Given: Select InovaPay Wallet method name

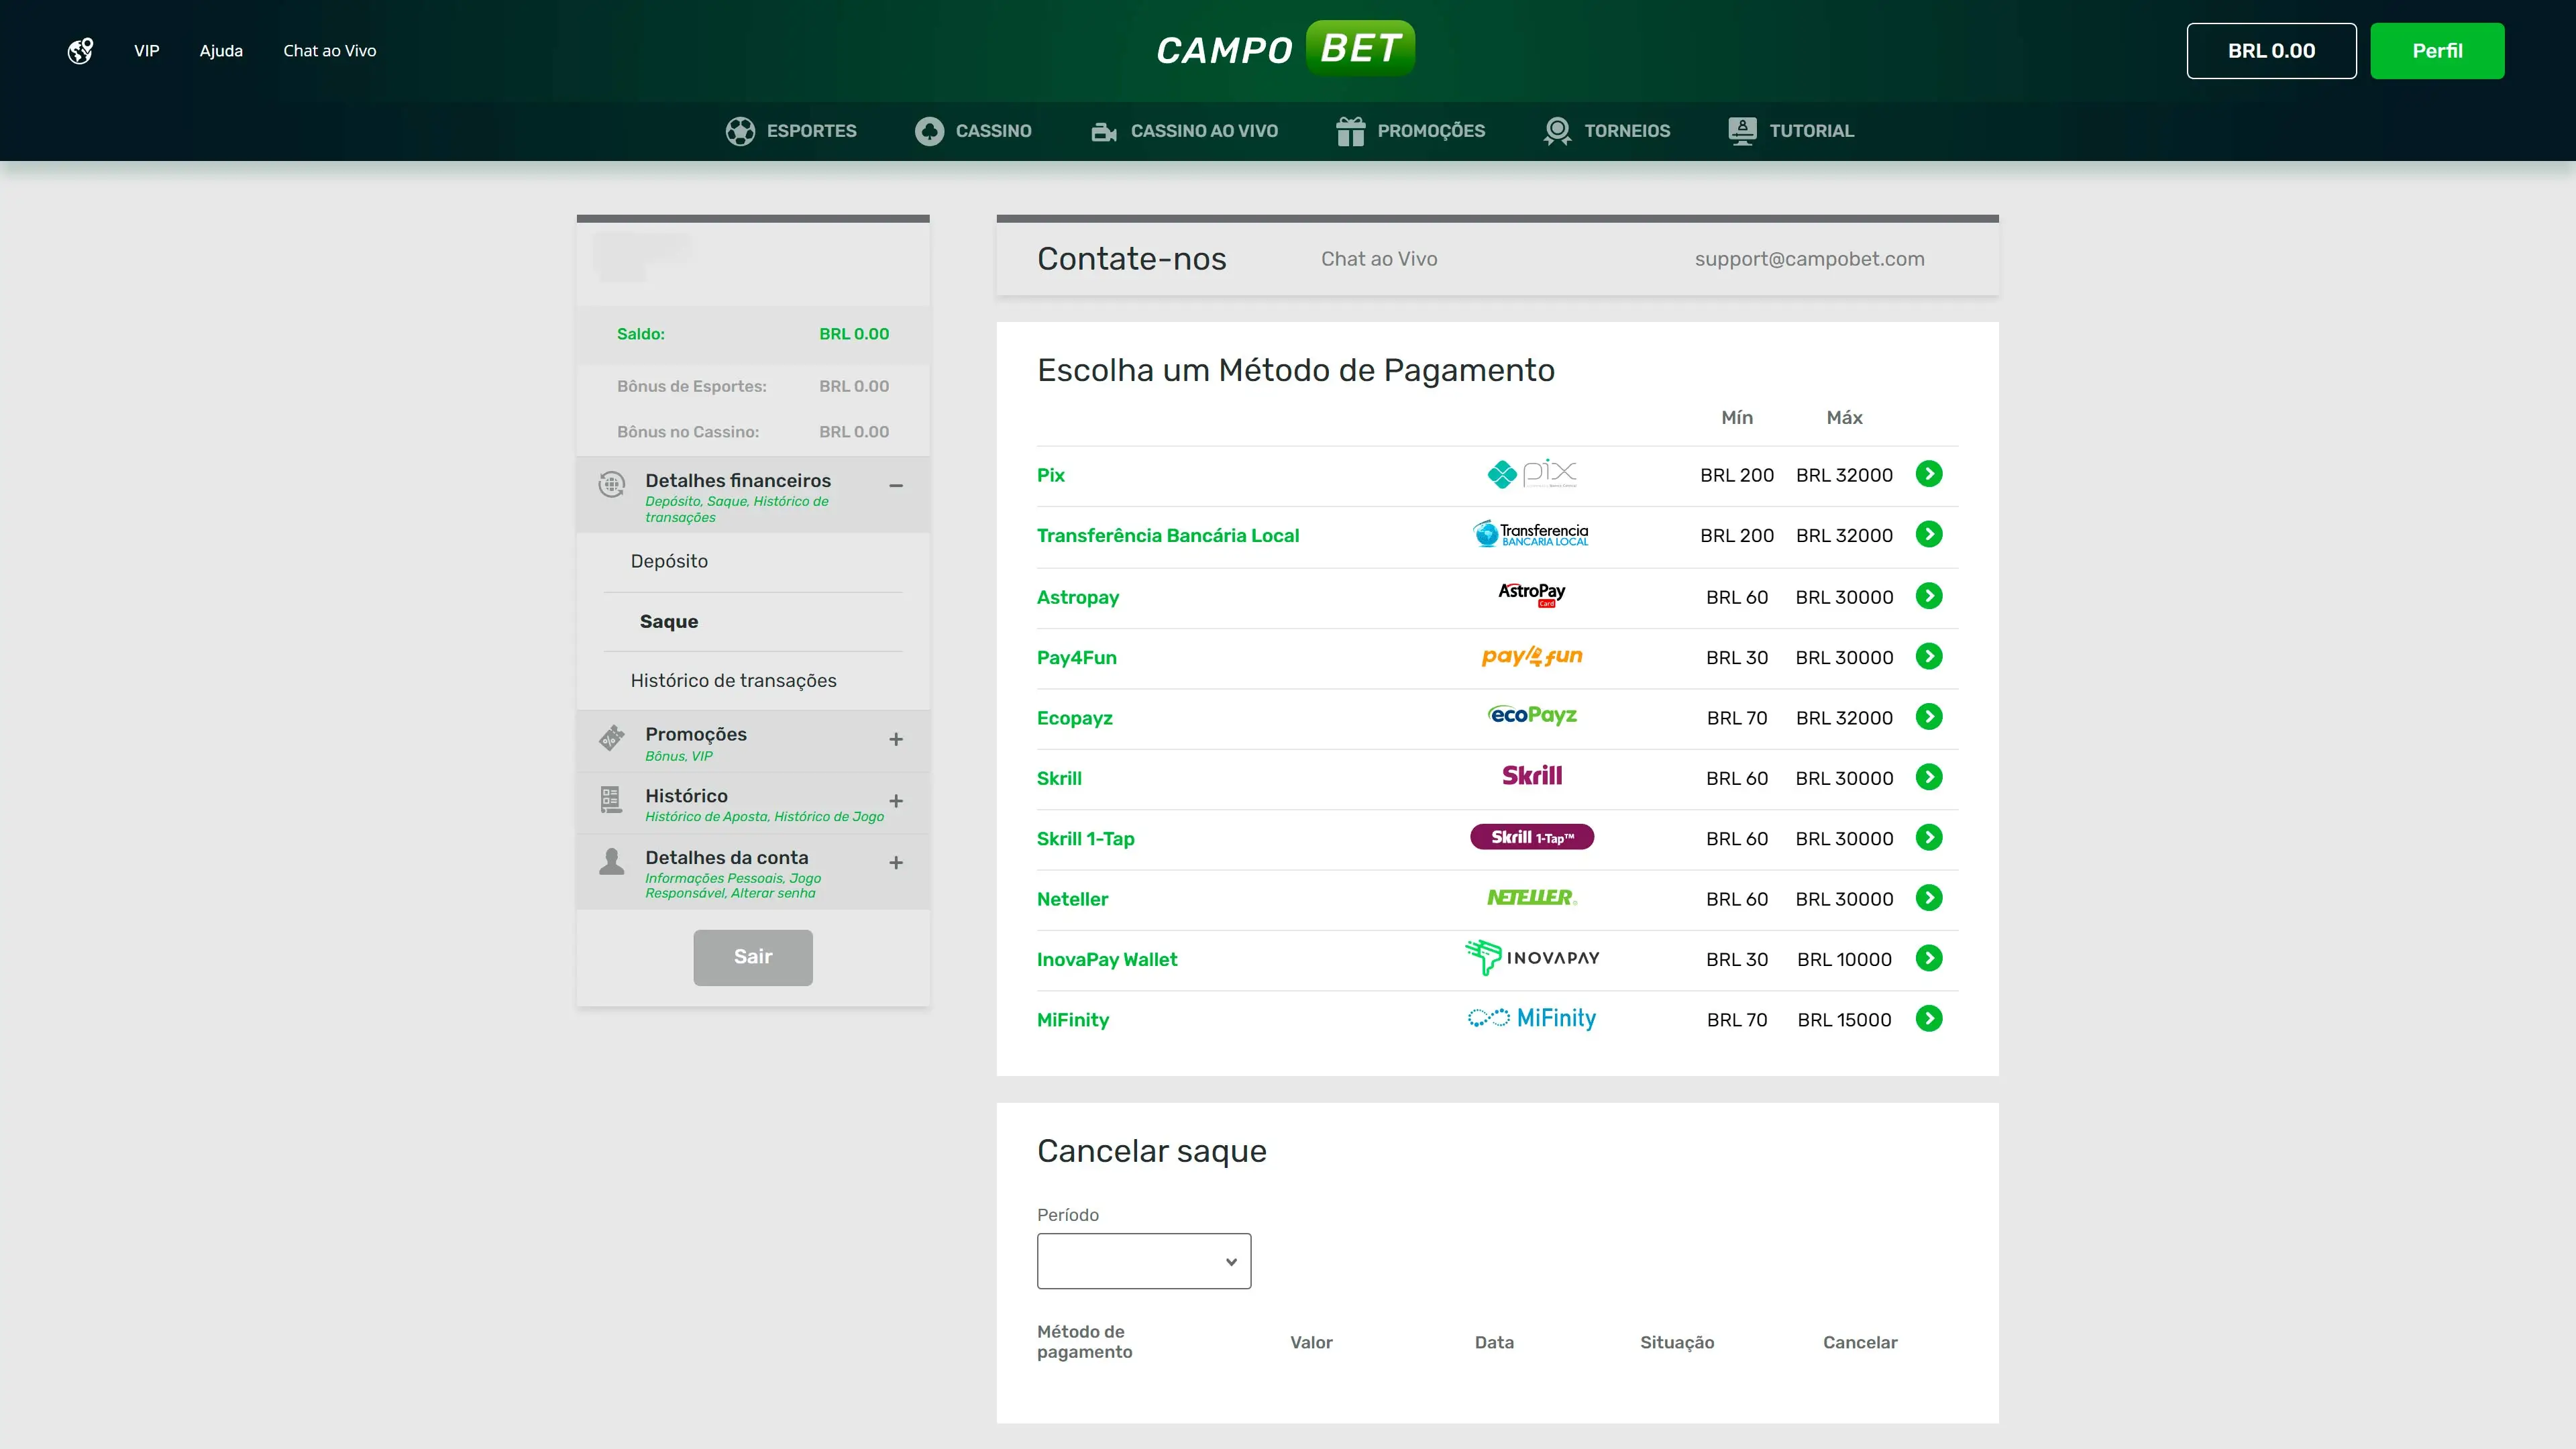Looking at the screenshot, I should tap(1107, 959).
